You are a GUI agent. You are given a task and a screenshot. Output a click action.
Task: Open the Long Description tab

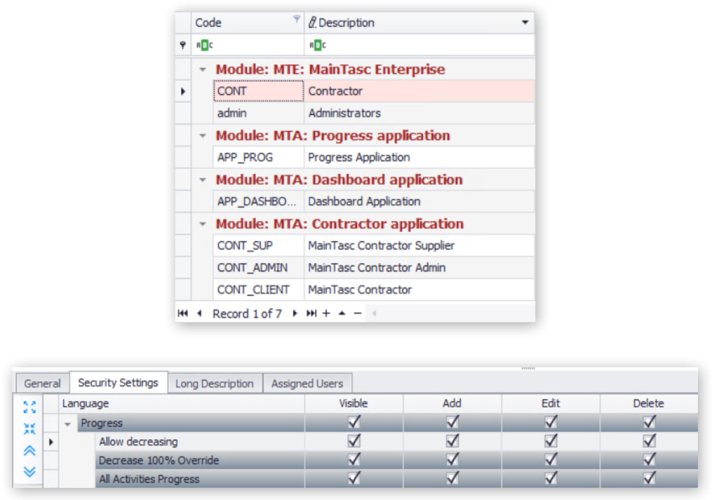point(214,383)
